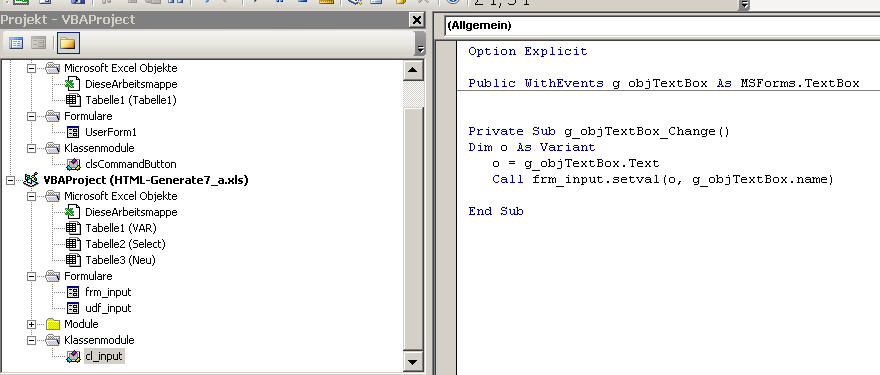The image size is (880, 375).
Task: Click the End Sub line
Action: tap(496, 211)
